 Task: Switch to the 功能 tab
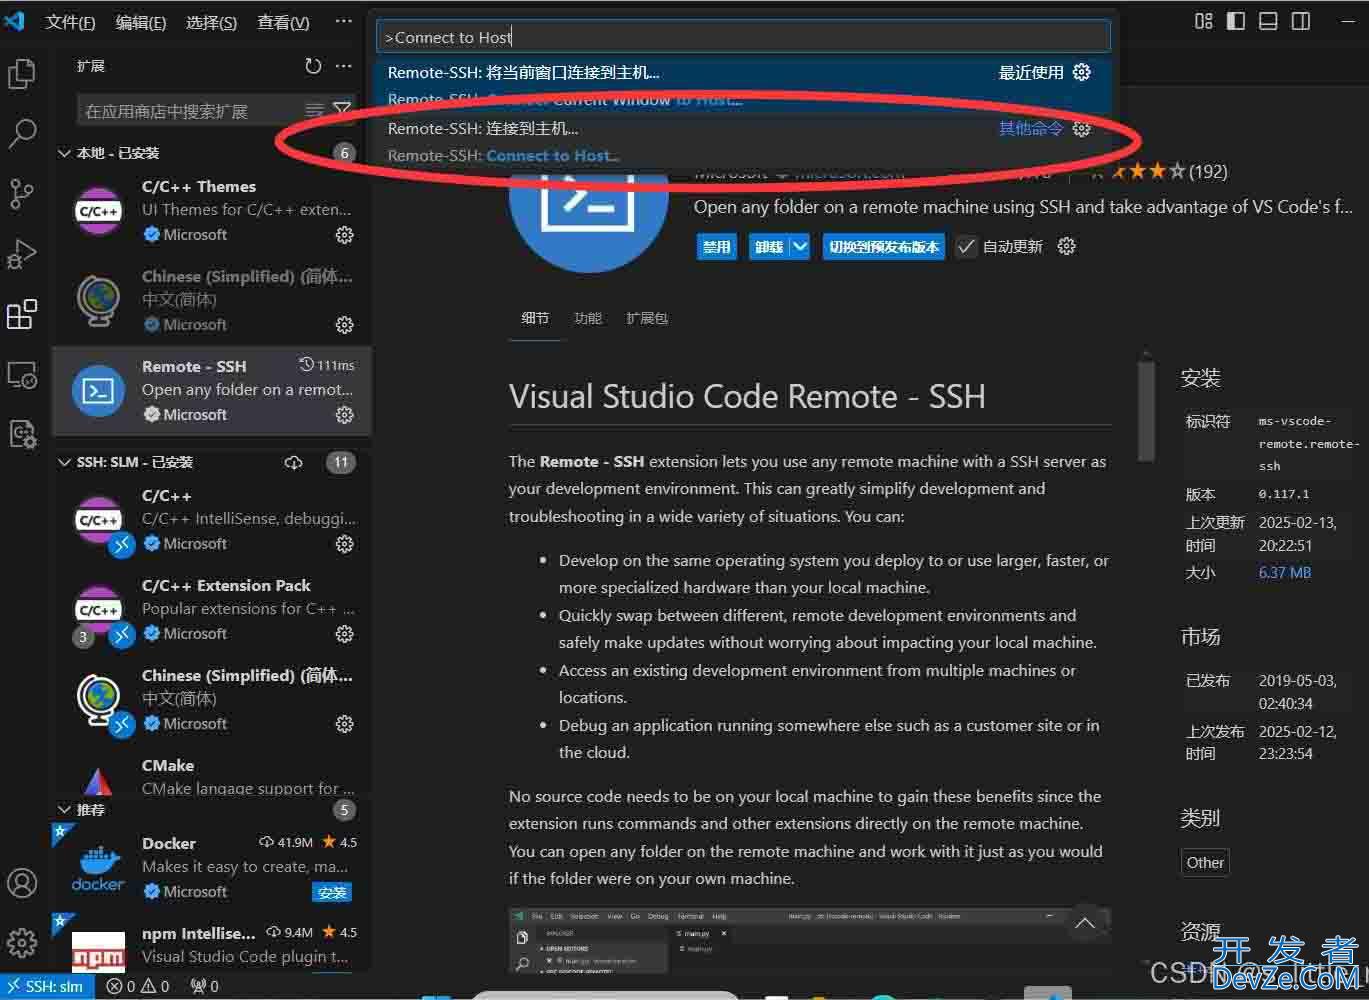[x=588, y=318]
